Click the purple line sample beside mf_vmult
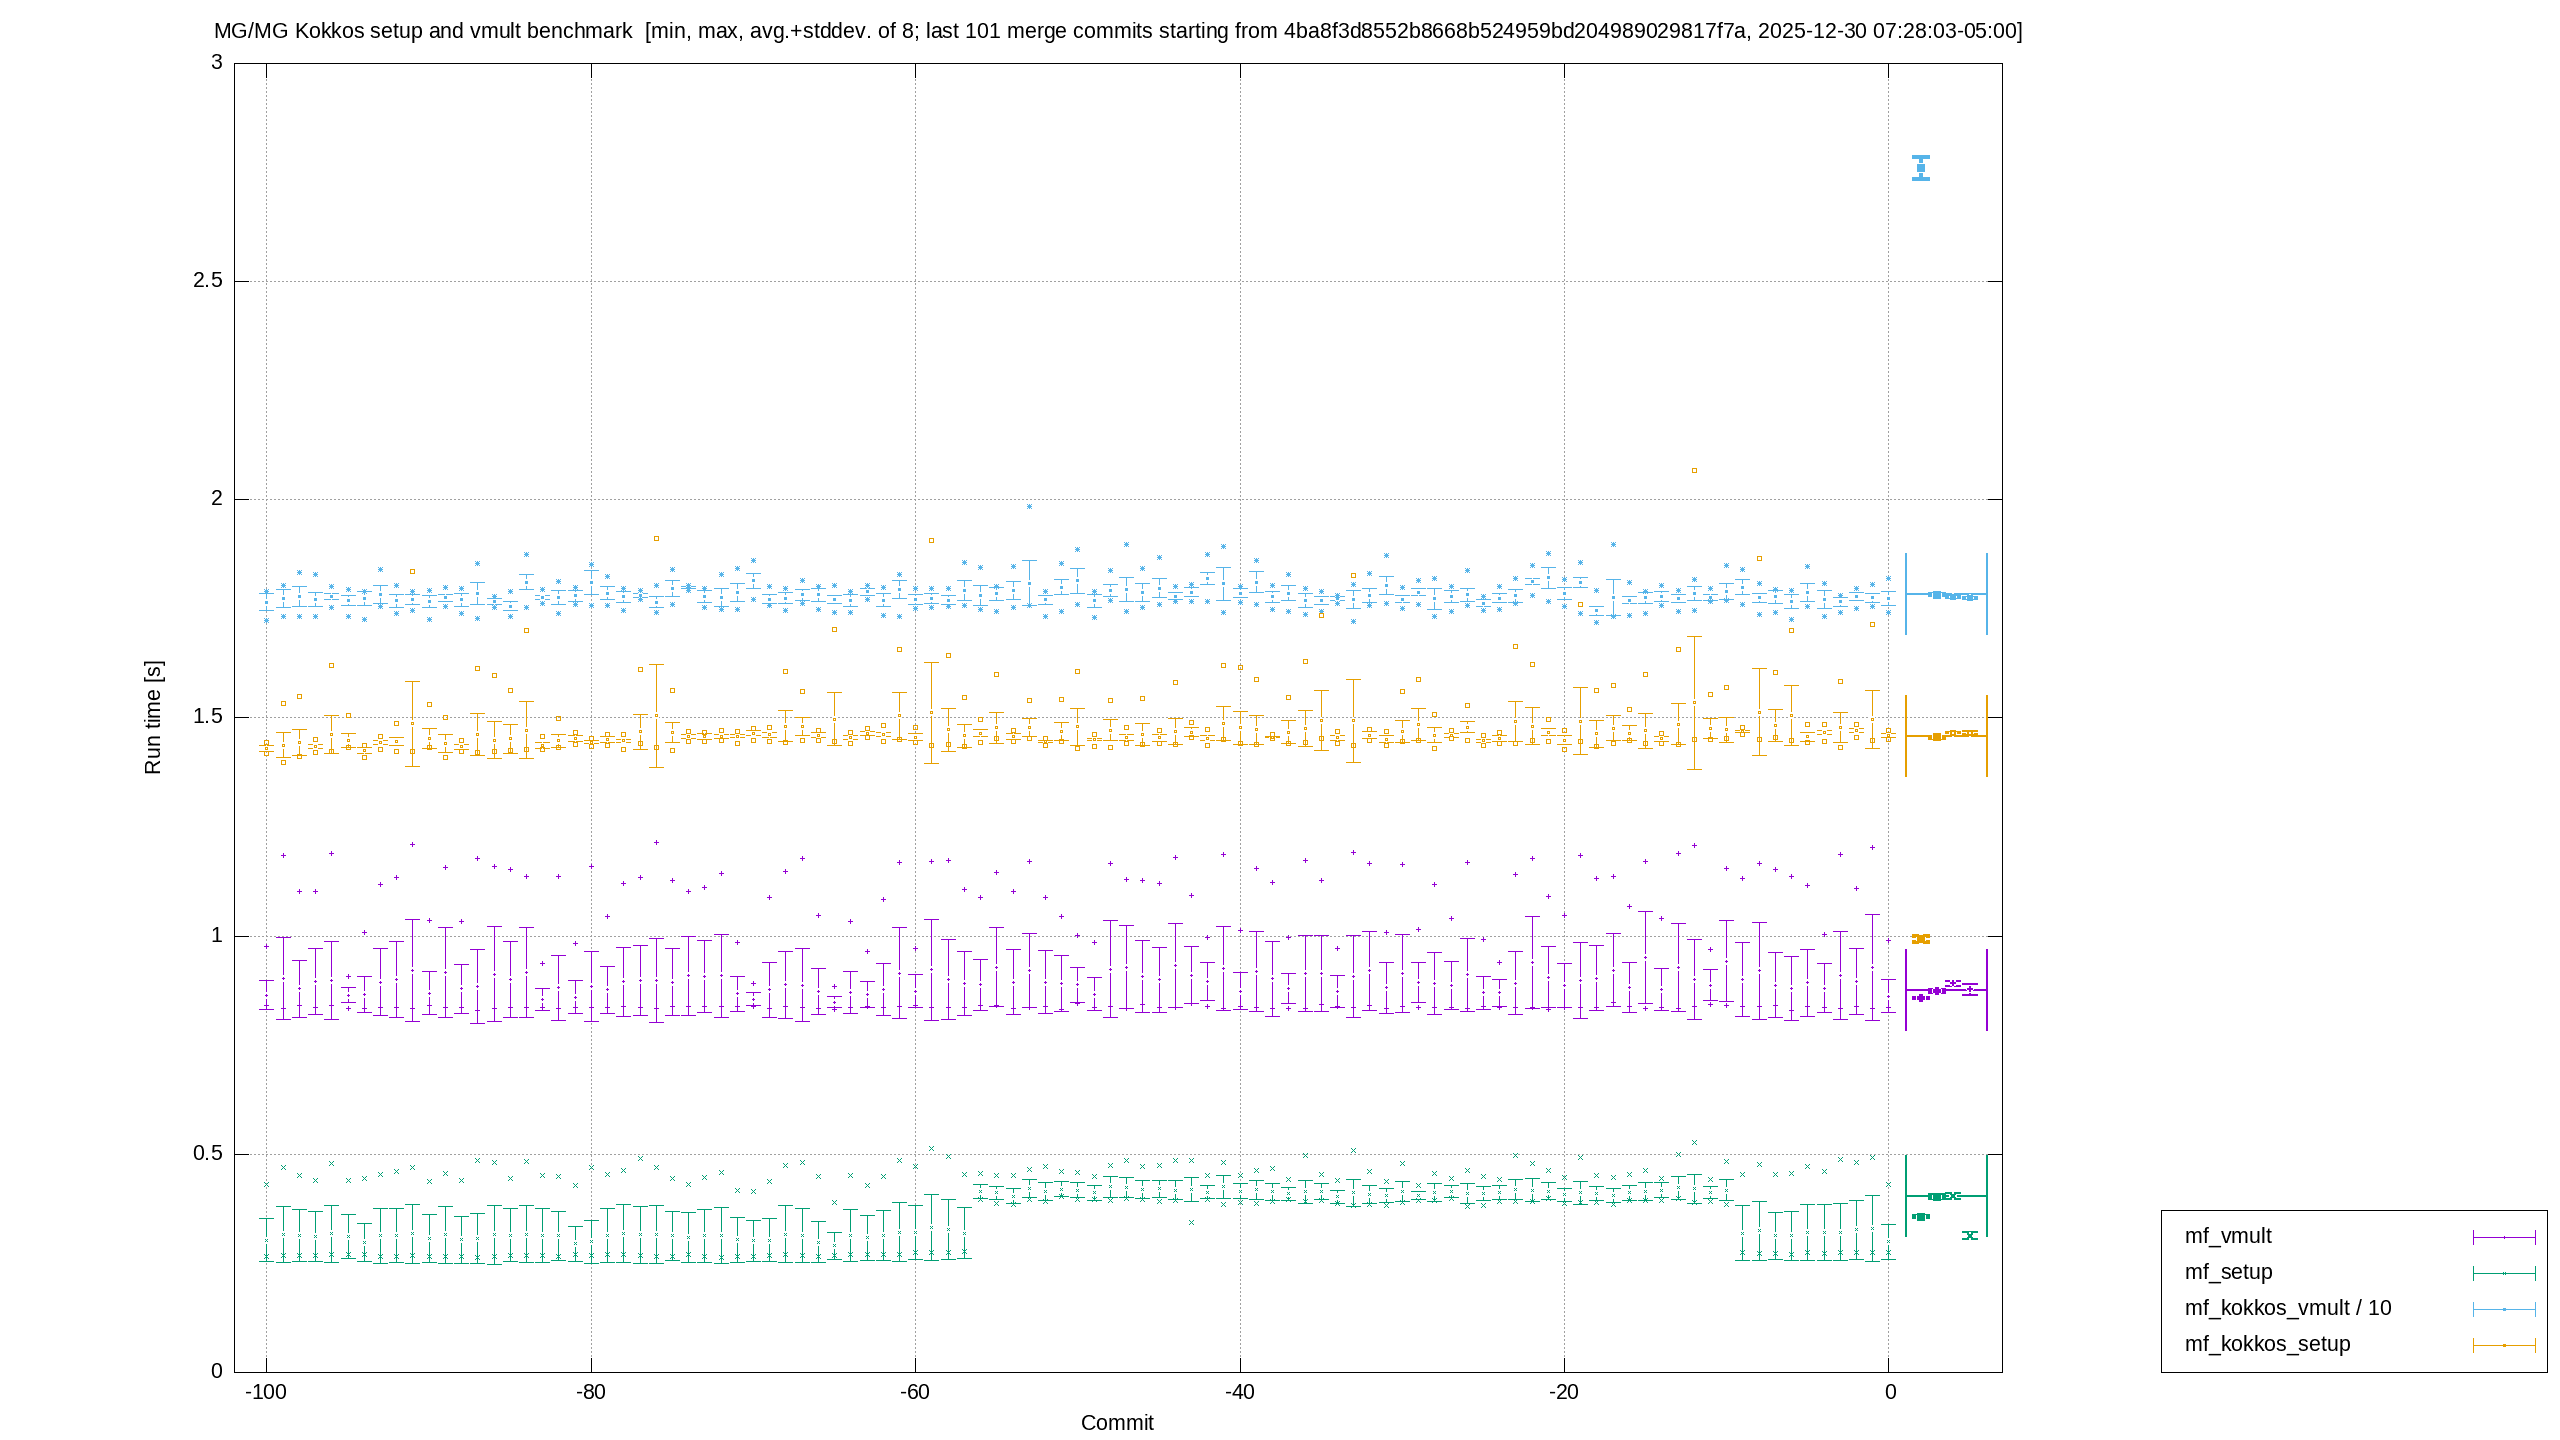Image resolution: width=2560 pixels, height=1440 pixels. point(2504,1237)
